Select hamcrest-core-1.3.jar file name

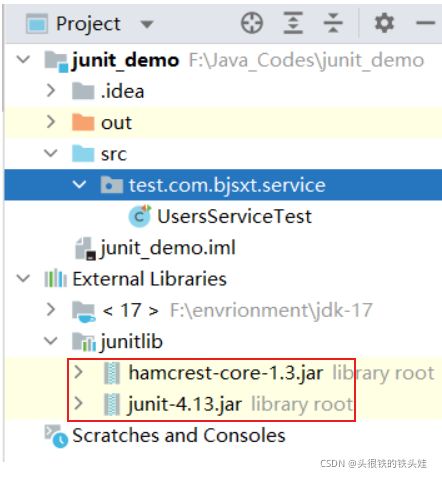[226, 373]
